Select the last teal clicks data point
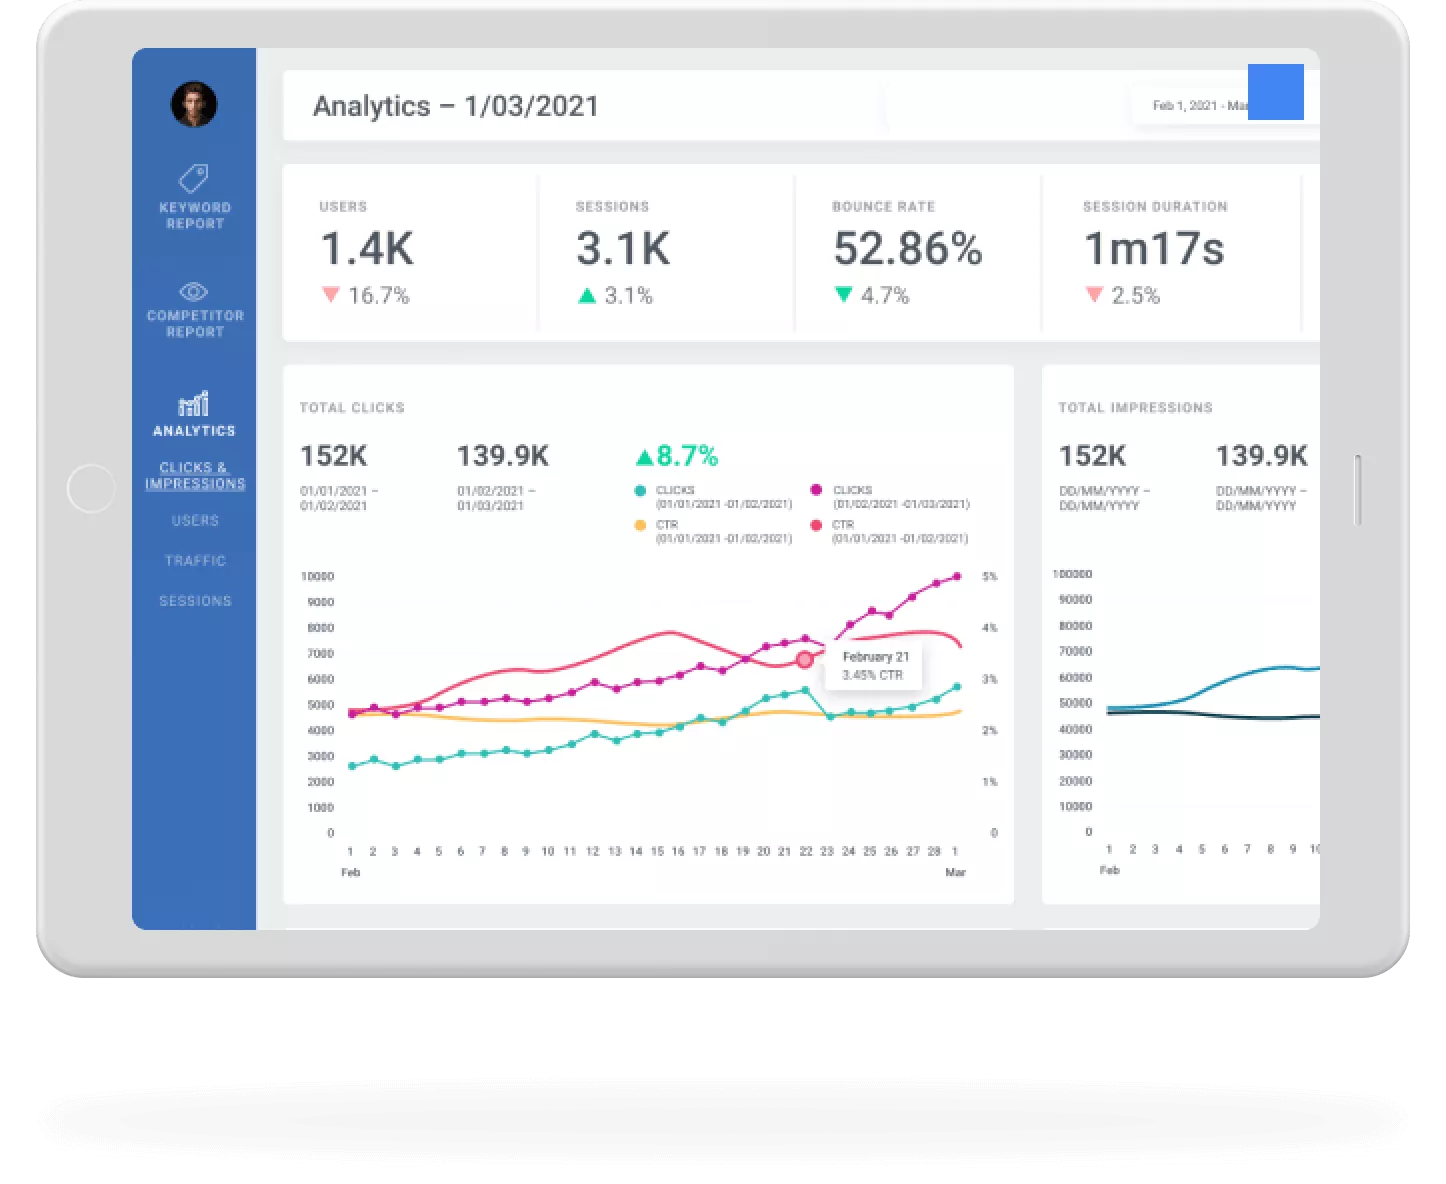Image resolution: width=1446 pixels, height=1184 pixels. [x=957, y=687]
